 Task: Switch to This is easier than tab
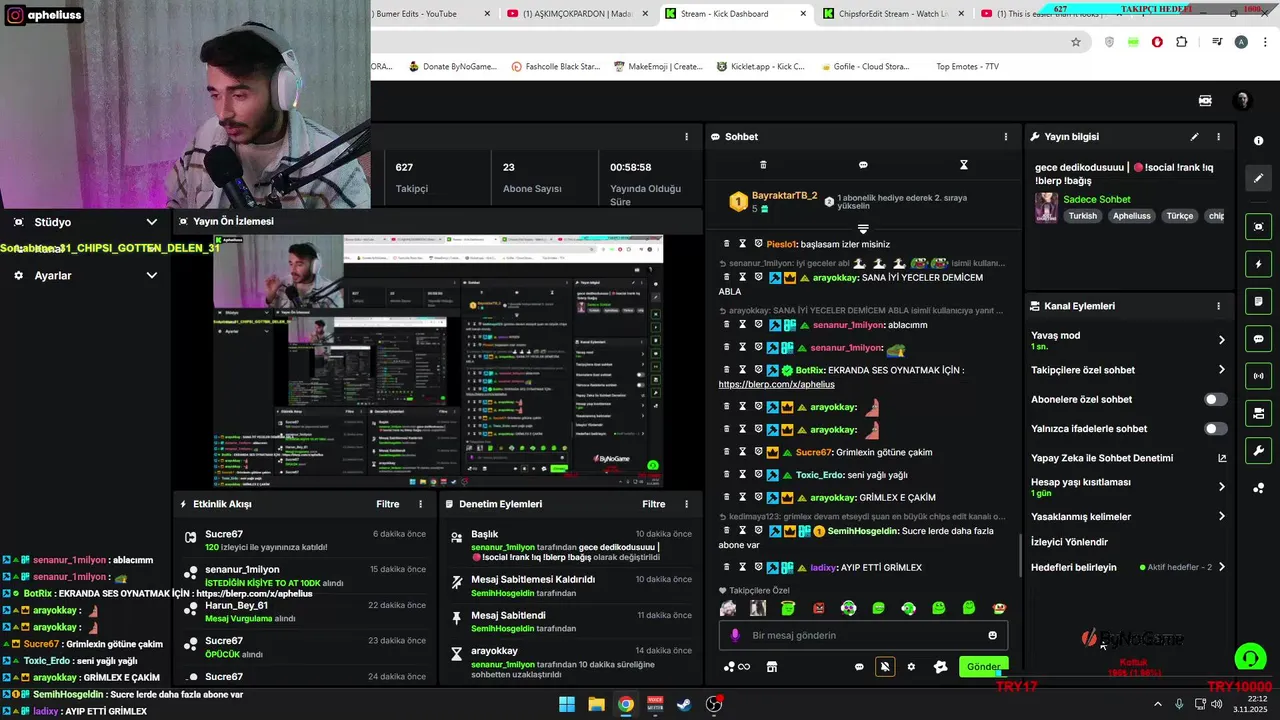click(x=1050, y=14)
